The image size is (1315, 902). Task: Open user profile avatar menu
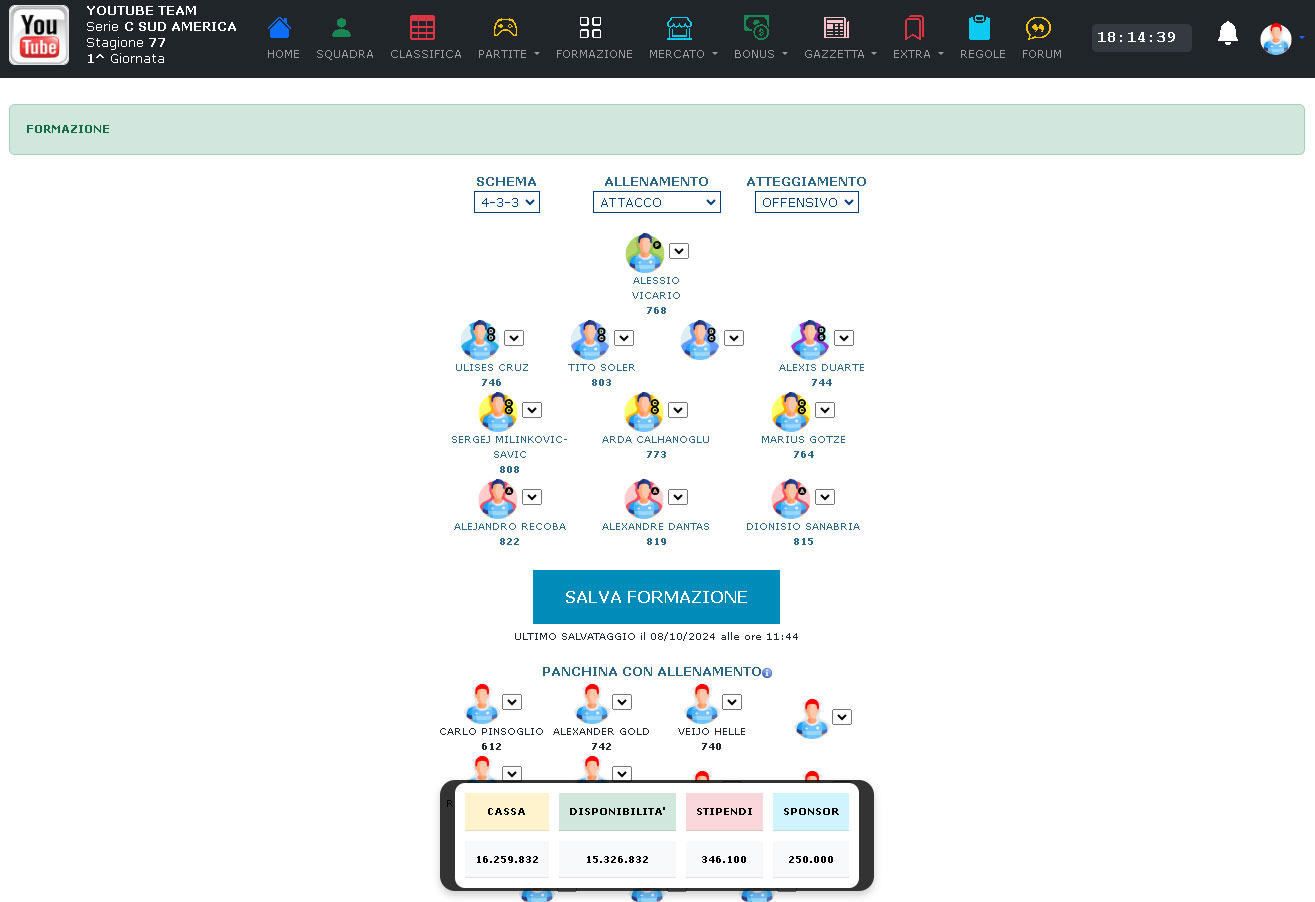coord(1276,39)
